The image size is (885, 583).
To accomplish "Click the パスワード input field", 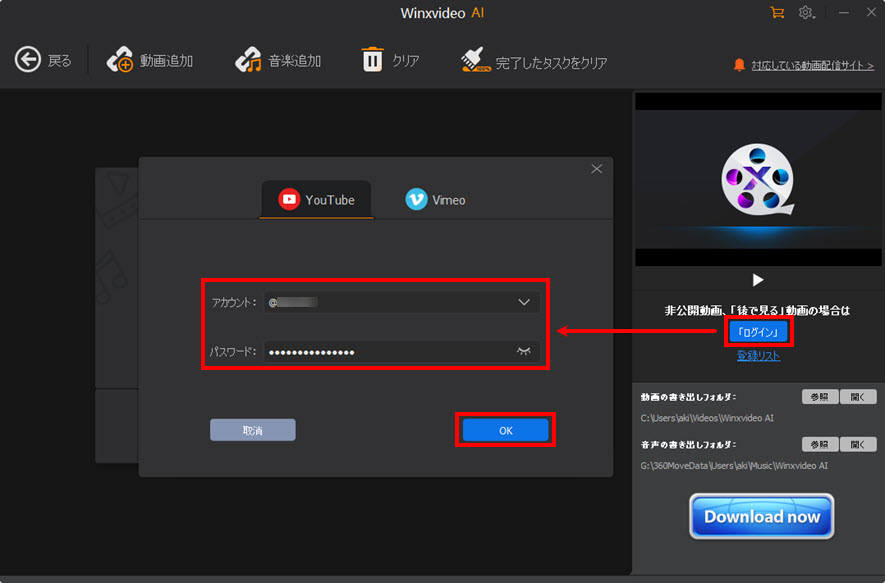I will [401, 352].
